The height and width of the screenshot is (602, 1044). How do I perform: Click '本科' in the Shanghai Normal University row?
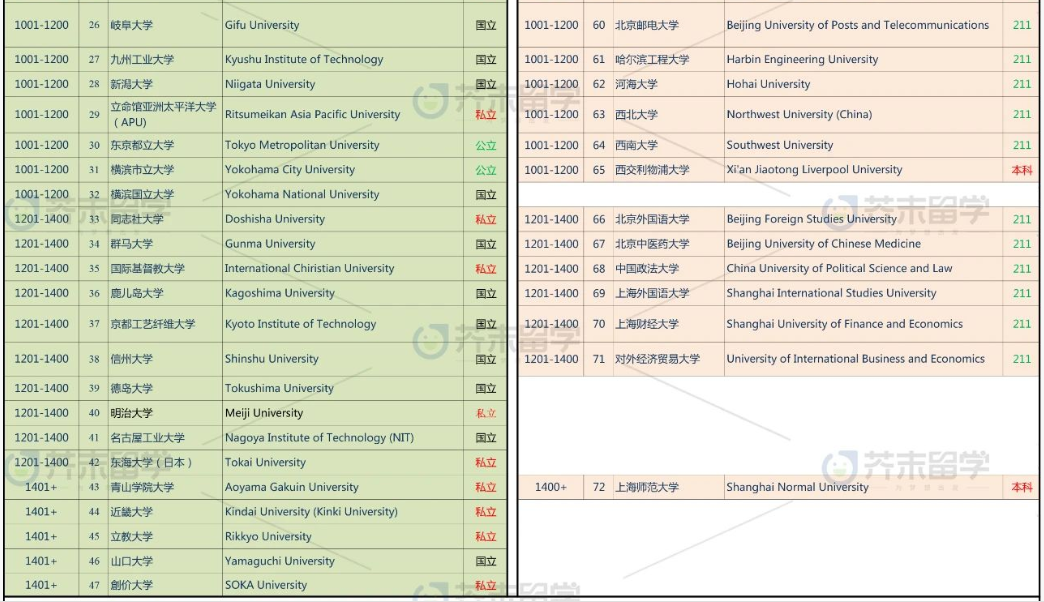[x=1021, y=487]
